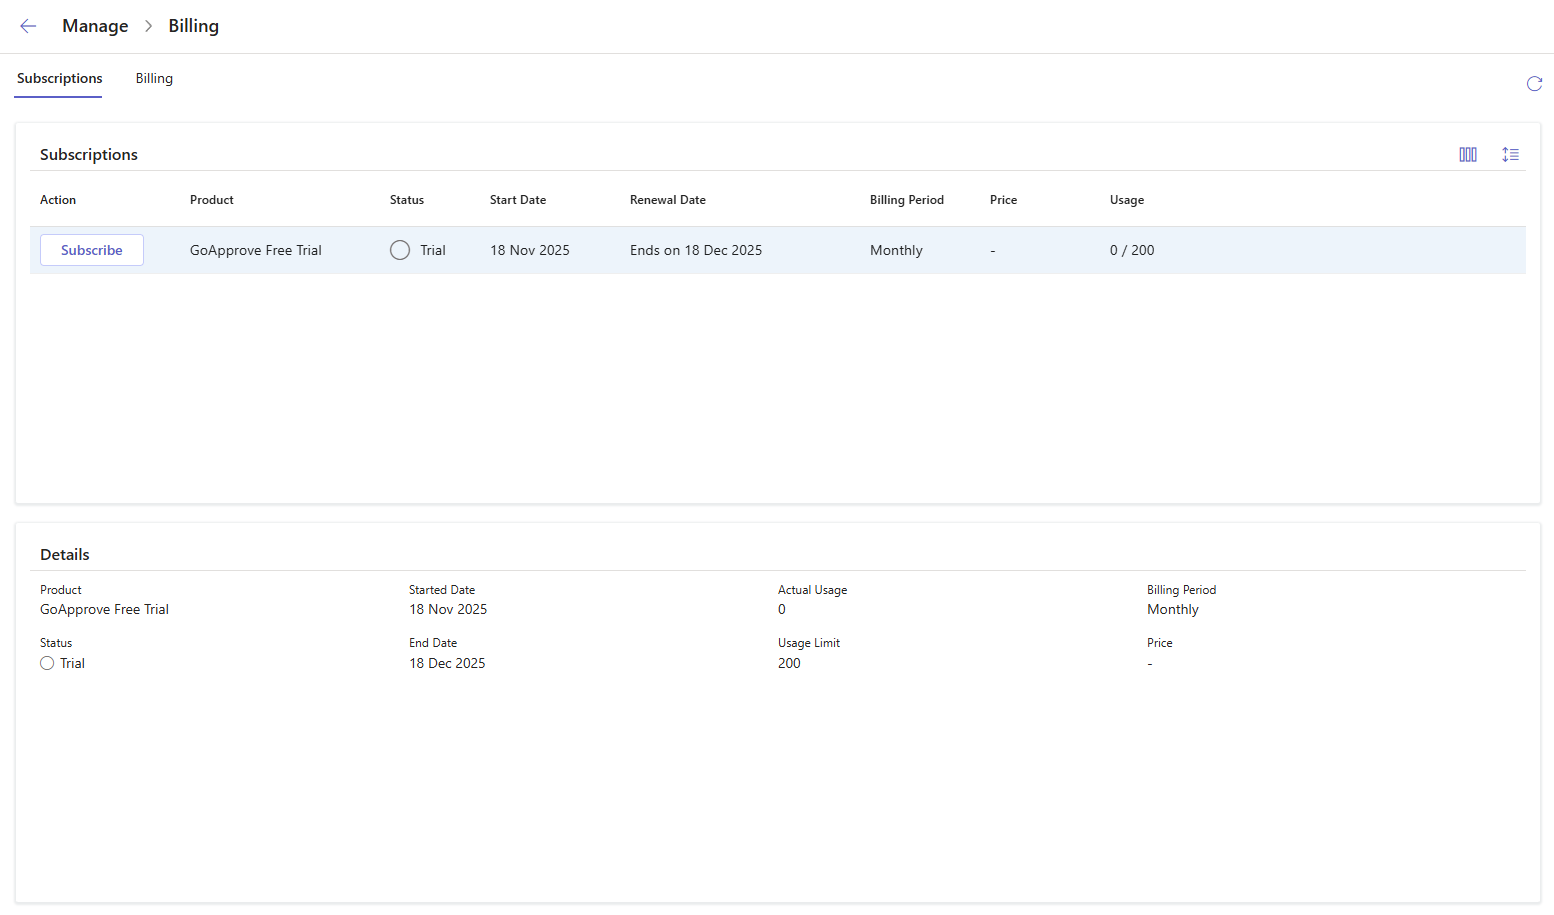The width and height of the screenshot is (1554, 915).
Task: Click the back arrow beside Manage
Action: pyautogui.click(x=28, y=26)
